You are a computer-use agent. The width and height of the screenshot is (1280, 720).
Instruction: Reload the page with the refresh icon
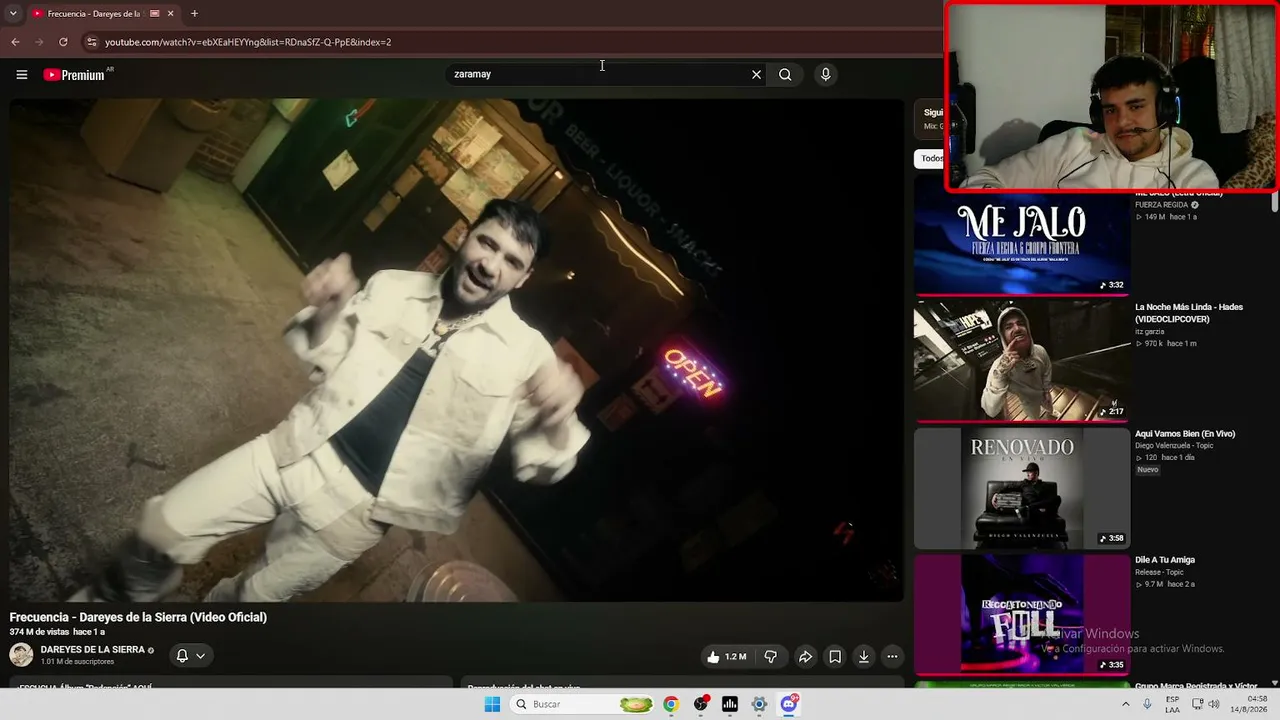63,42
